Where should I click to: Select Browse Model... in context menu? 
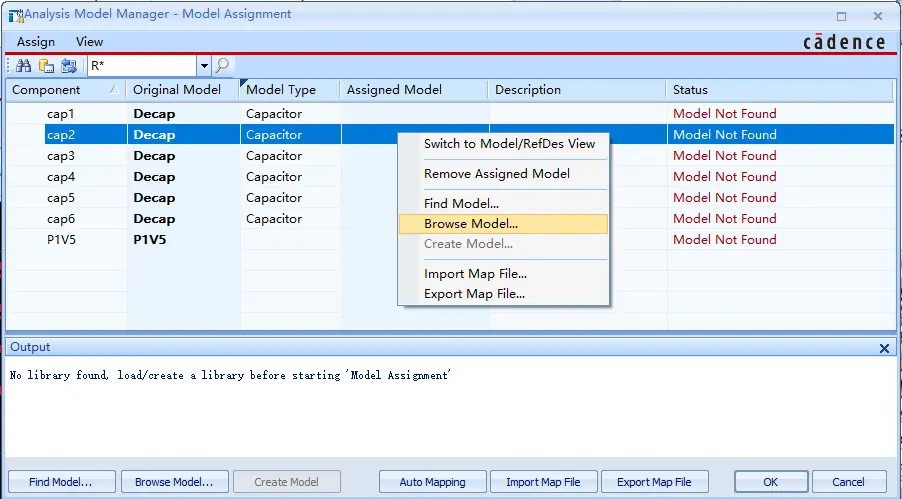tap(503, 224)
